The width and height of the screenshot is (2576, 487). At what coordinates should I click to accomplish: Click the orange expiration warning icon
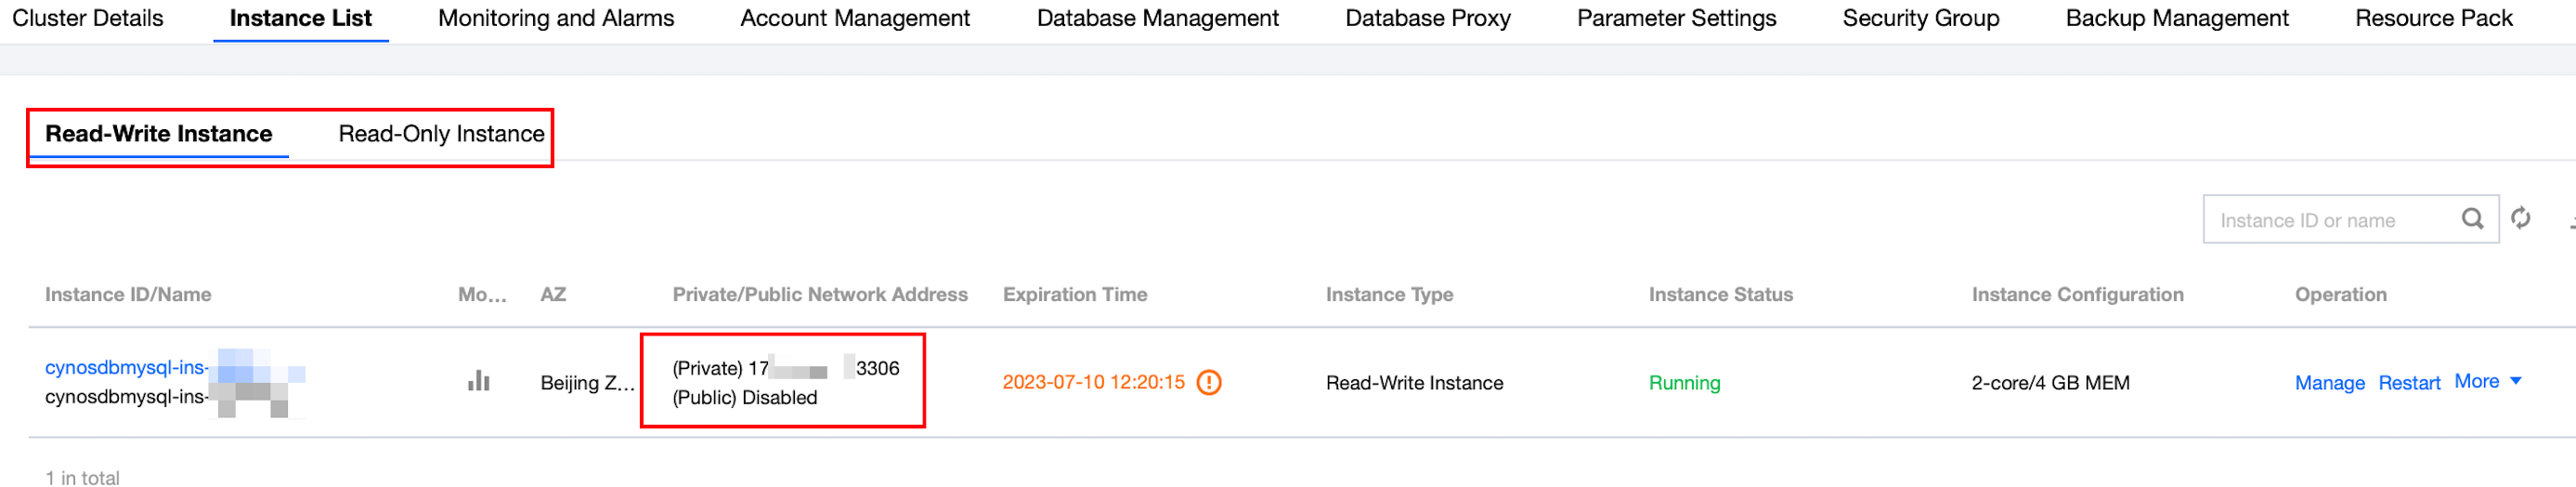coord(1209,382)
